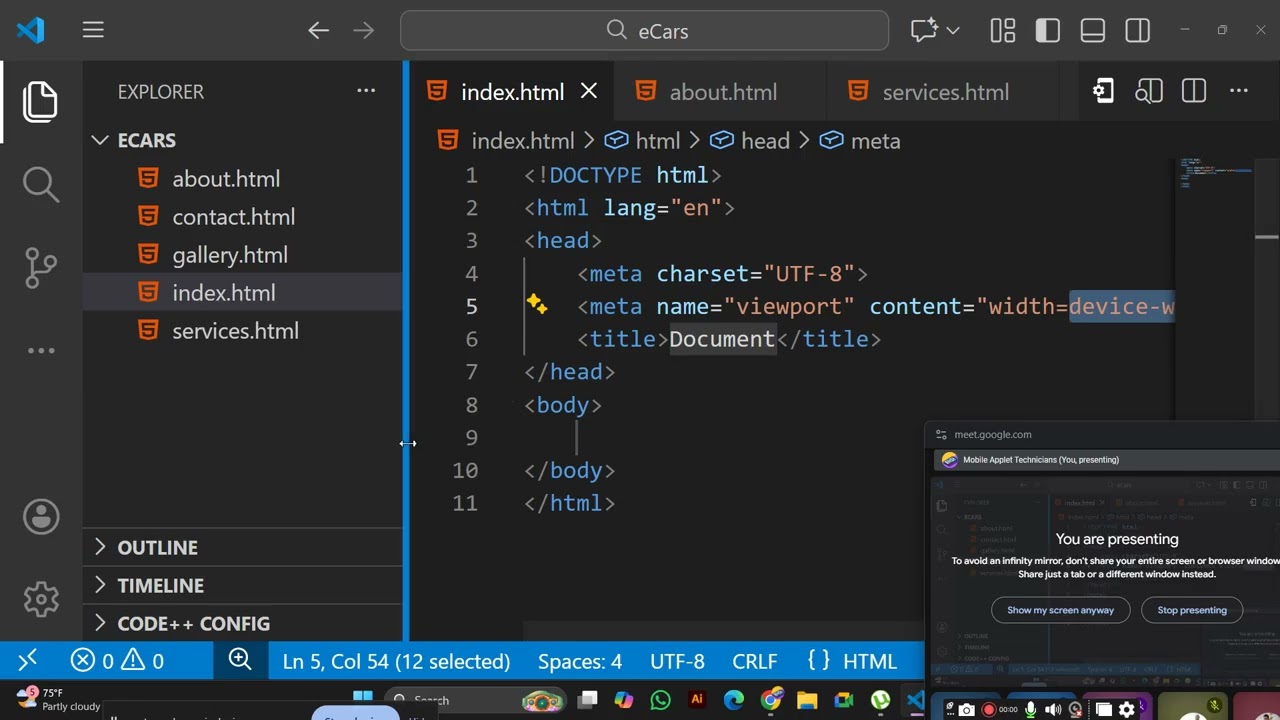Viewport: 1280px width, 720px height.
Task: Open editor more actions menu
Action: (1239, 92)
